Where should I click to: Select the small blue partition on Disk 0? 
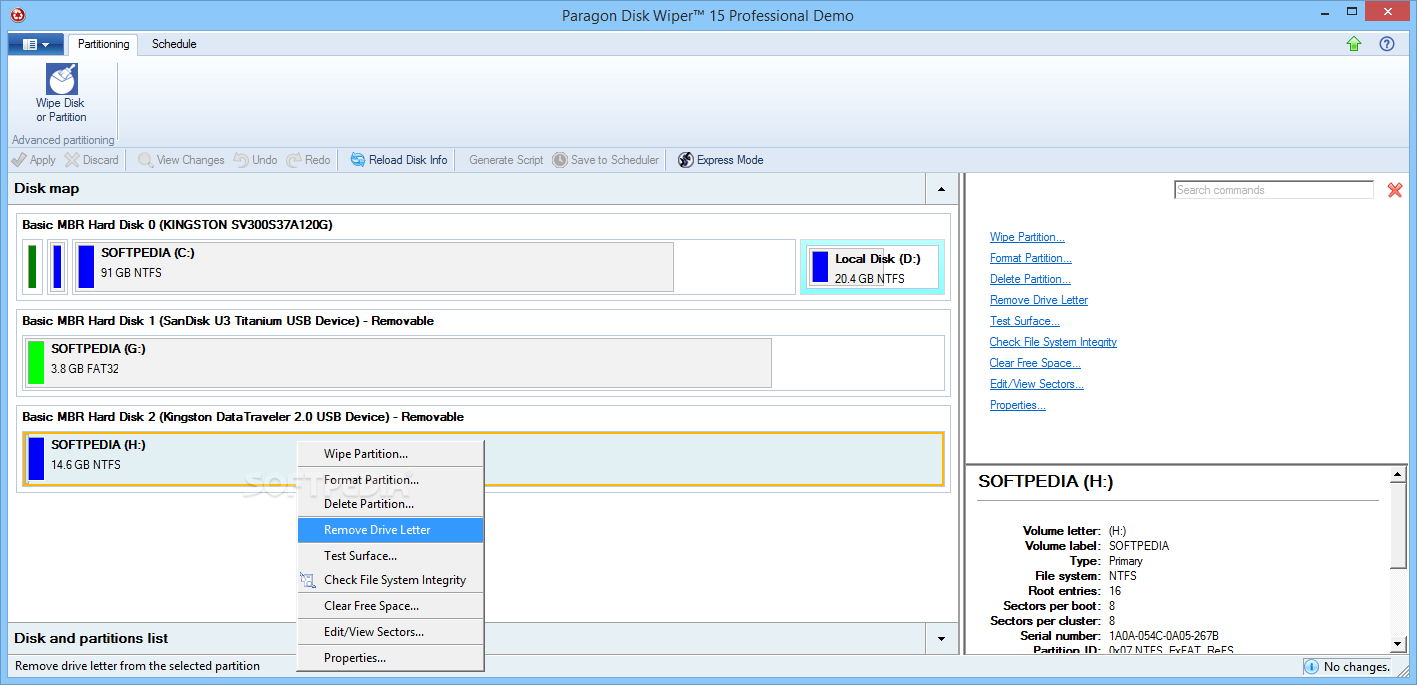pos(57,267)
